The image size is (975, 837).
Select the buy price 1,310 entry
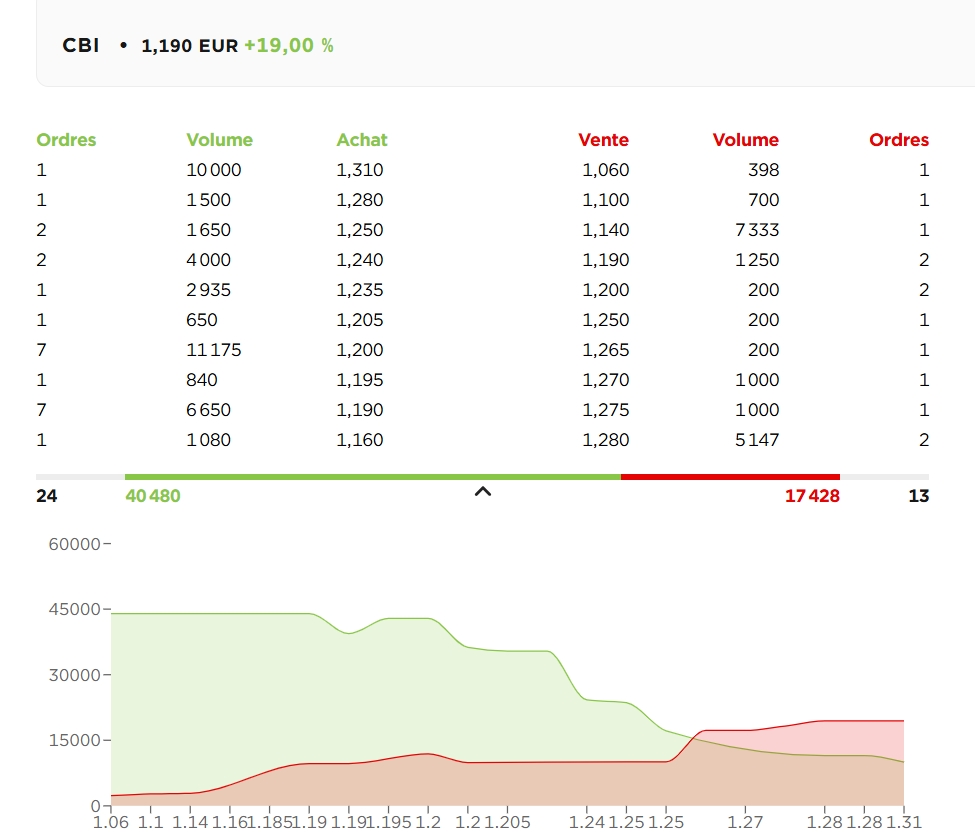(359, 170)
